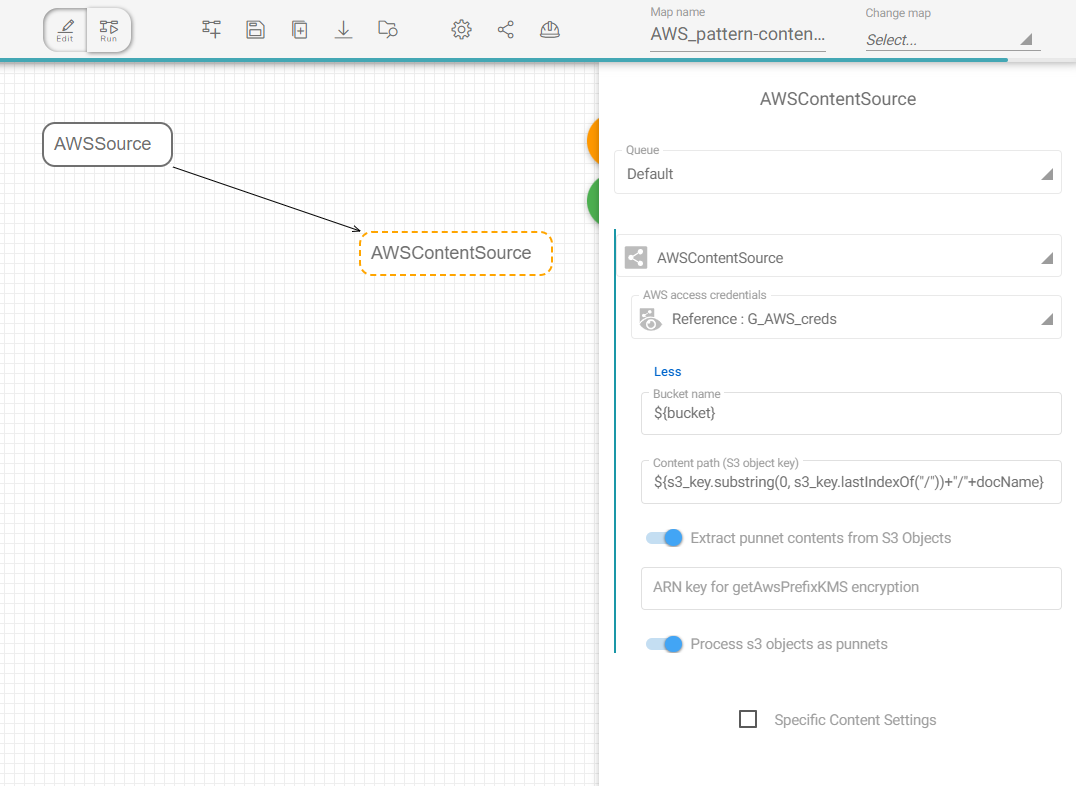Click the Bucket name field
This screenshot has height=786, width=1076.
click(x=851, y=413)
